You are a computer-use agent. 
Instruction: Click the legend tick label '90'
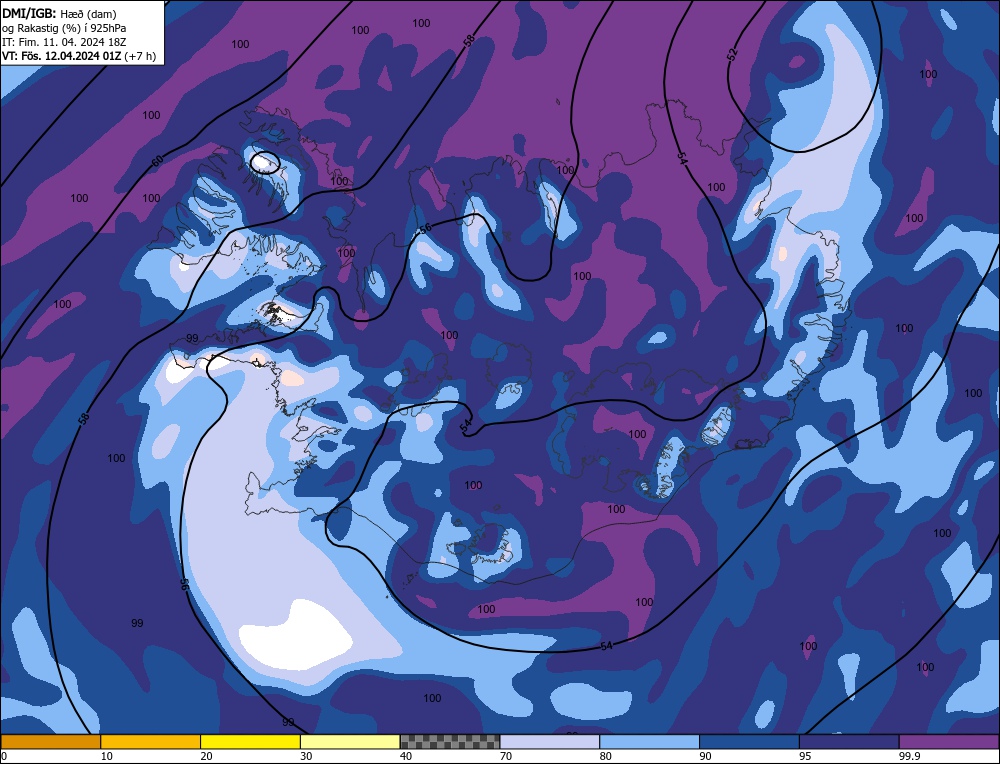705,756
